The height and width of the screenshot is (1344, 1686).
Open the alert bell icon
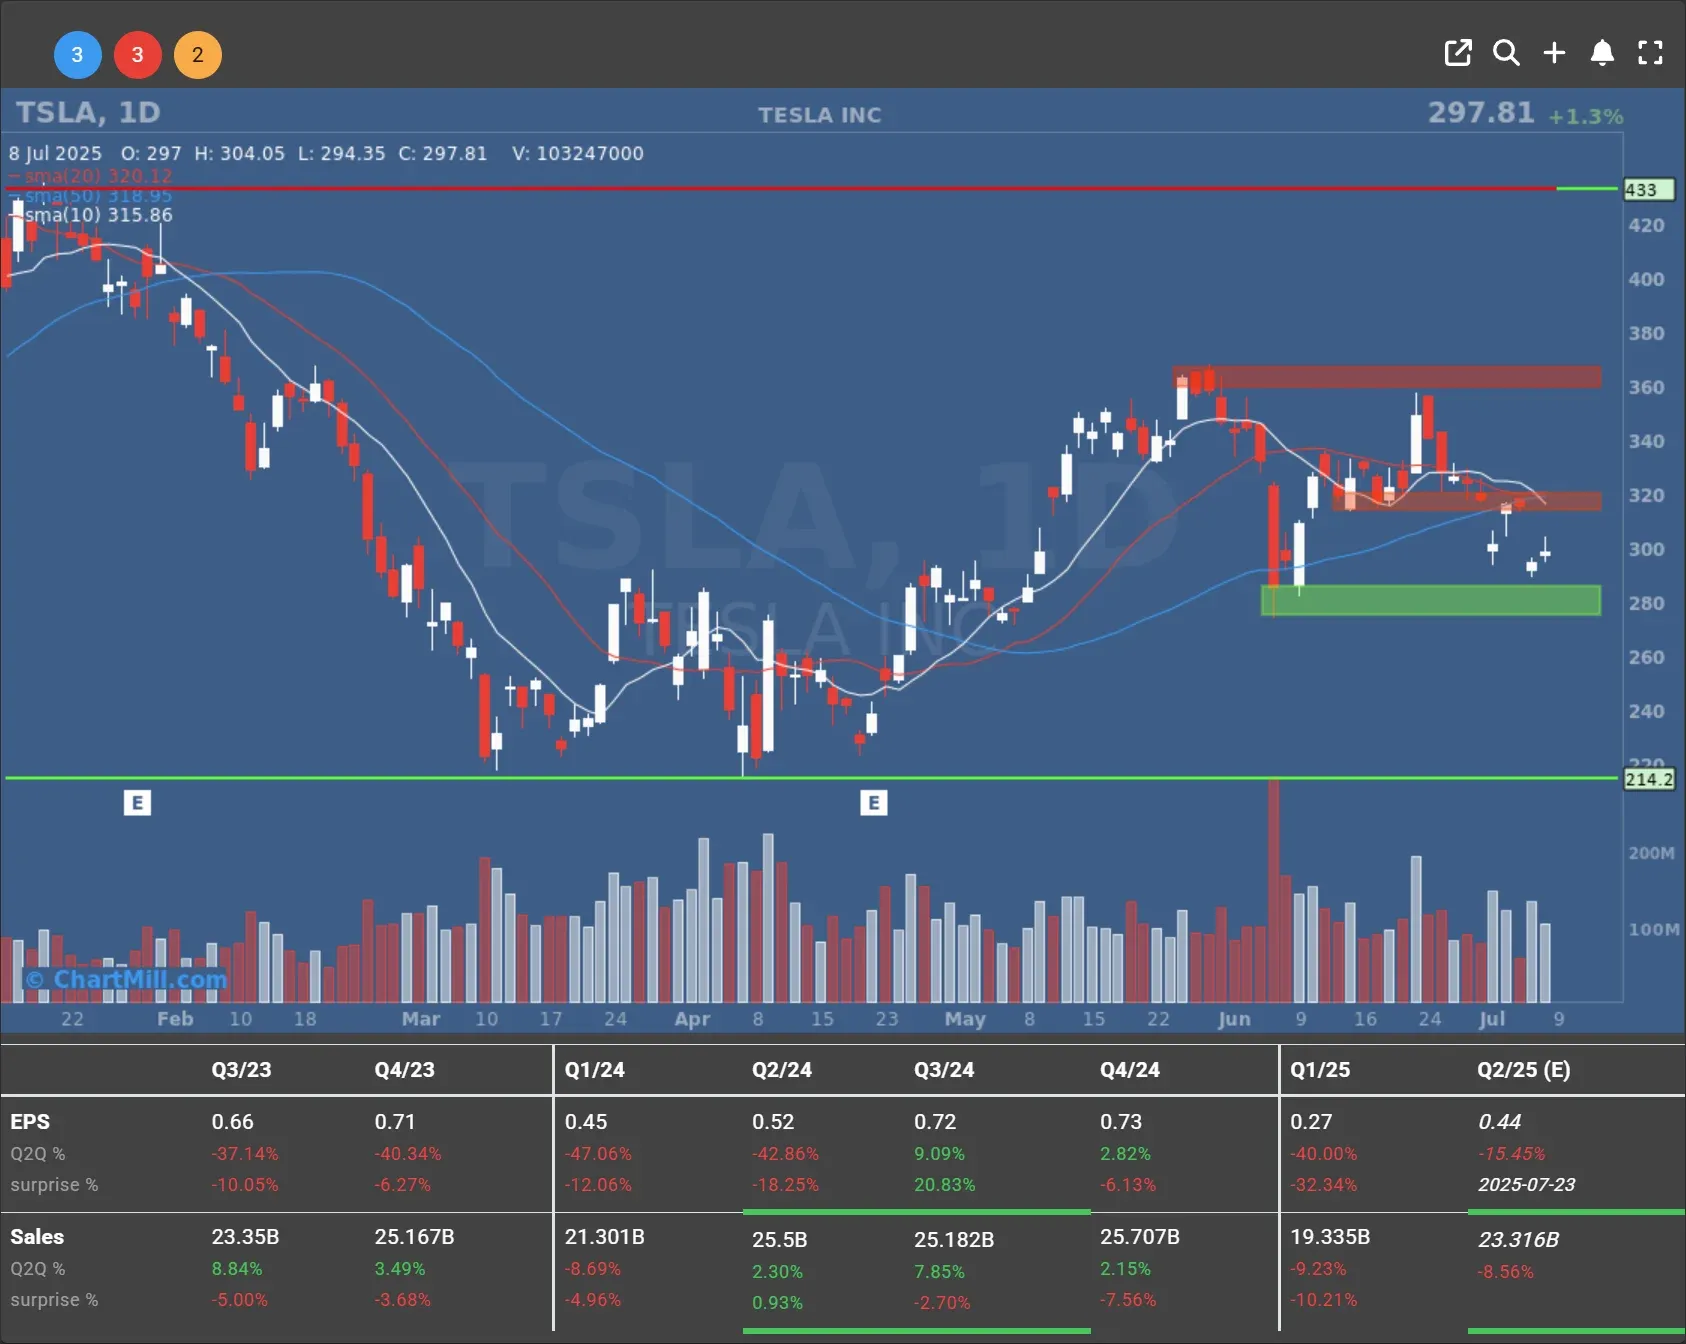pos(1602,53)
